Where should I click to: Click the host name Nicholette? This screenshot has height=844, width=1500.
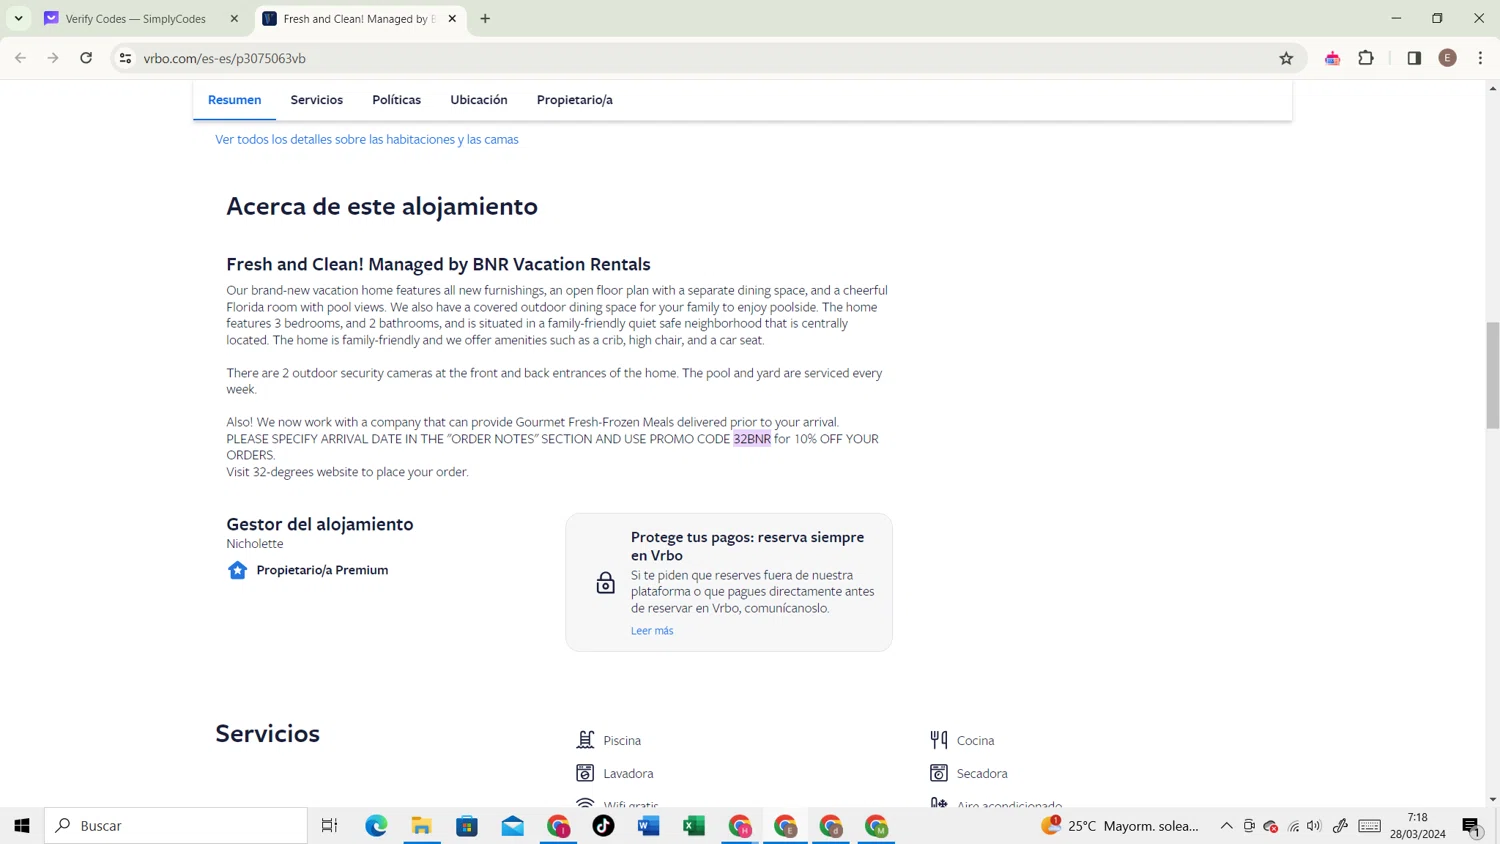(x=255, y=544)
